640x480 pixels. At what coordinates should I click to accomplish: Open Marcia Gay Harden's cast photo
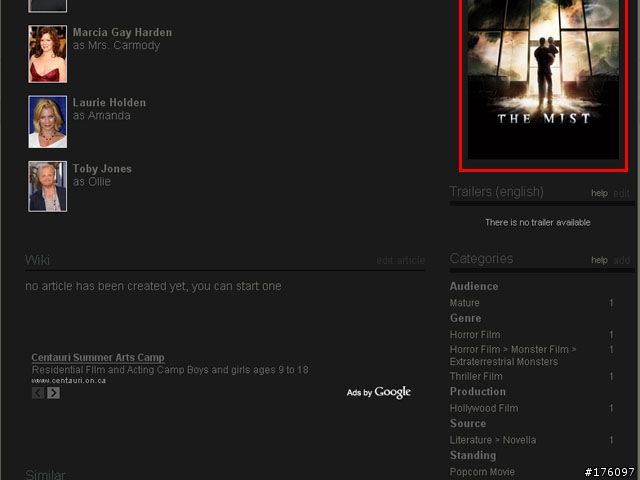pos(48,54)
